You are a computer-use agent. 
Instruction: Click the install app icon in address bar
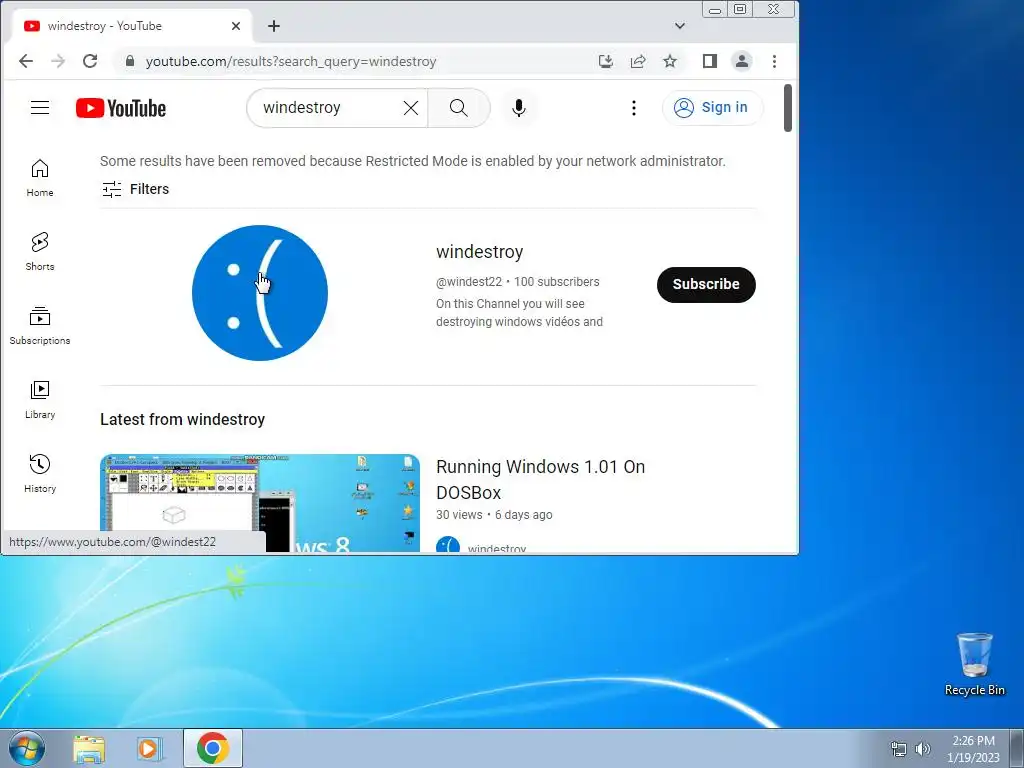(606, 61)
